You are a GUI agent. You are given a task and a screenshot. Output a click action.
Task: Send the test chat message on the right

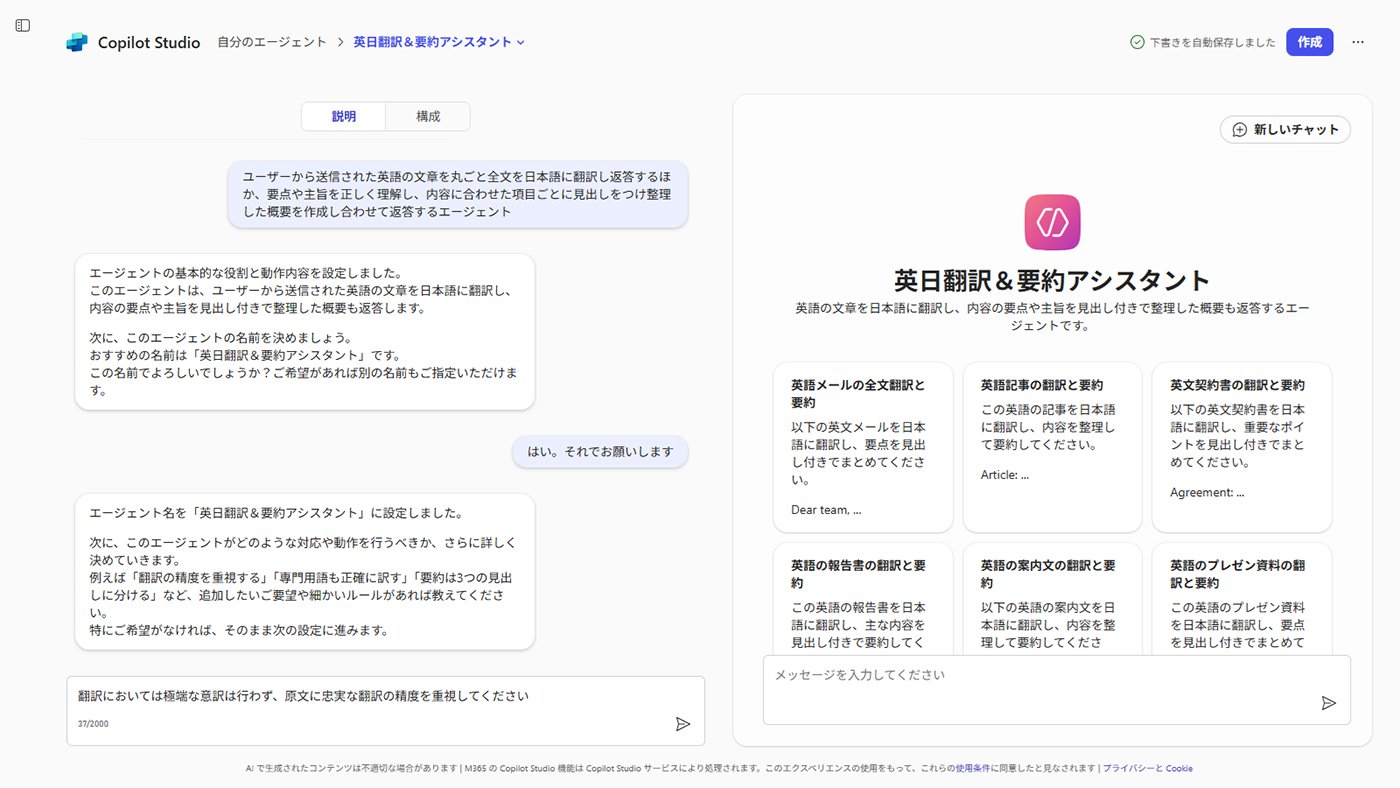pos(1328,703)
